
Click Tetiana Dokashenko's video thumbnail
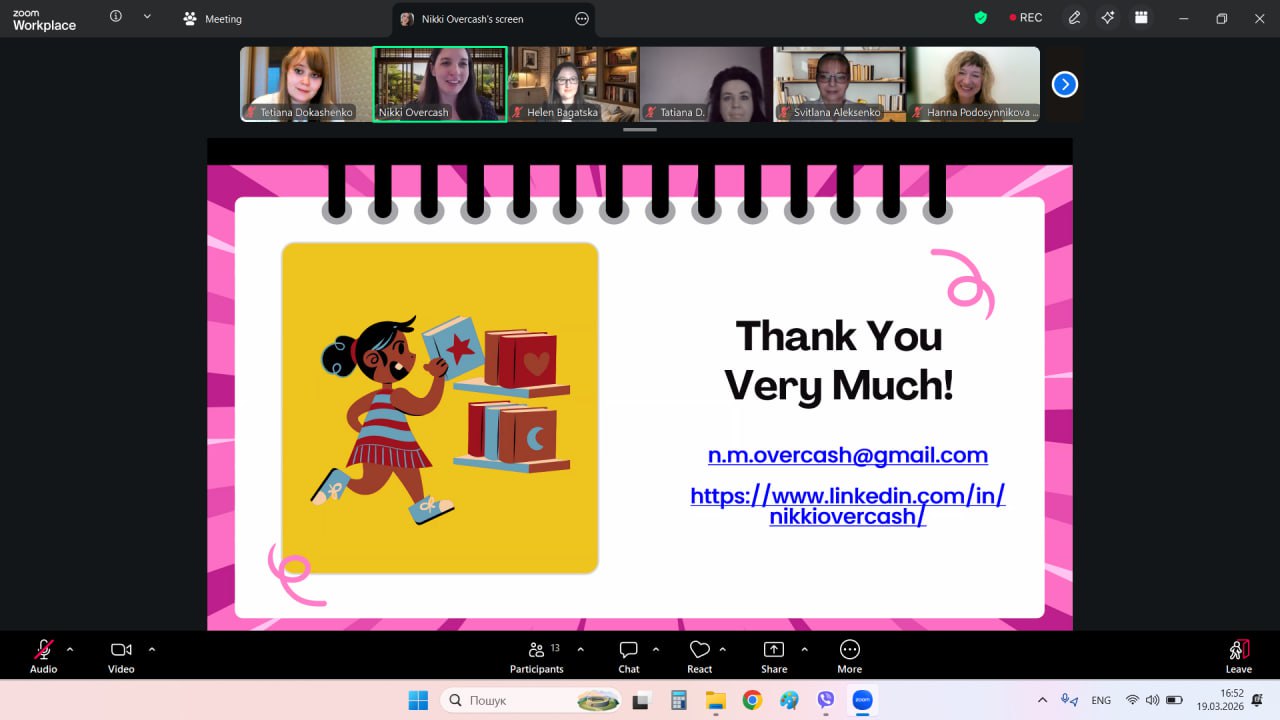point(306,84)
